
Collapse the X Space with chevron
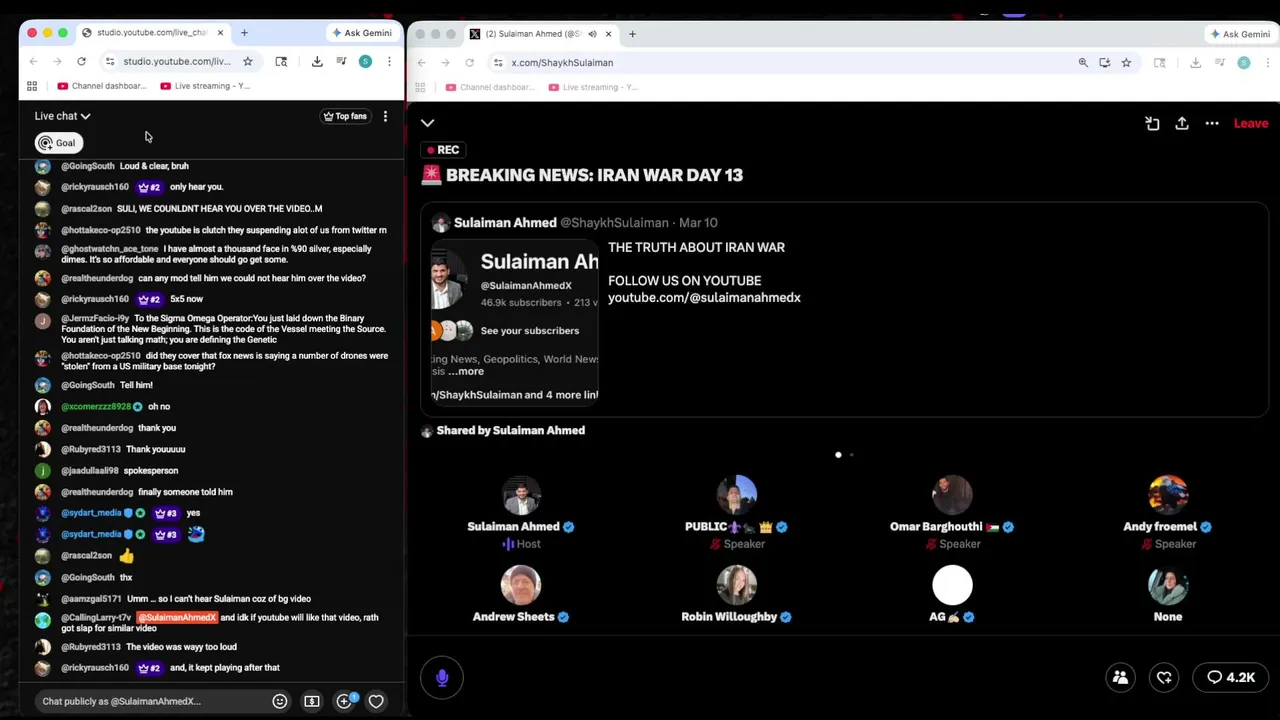pos(427,123)
